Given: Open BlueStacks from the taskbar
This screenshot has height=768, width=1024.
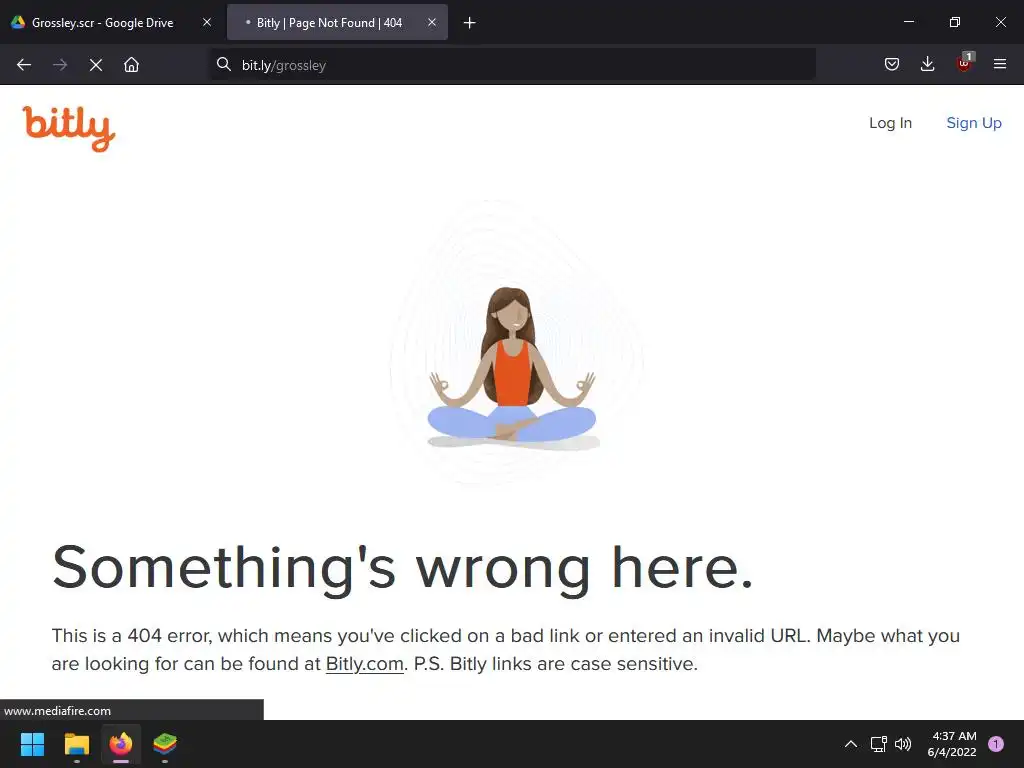Looking at the screenshot, I should click(165, 744).
